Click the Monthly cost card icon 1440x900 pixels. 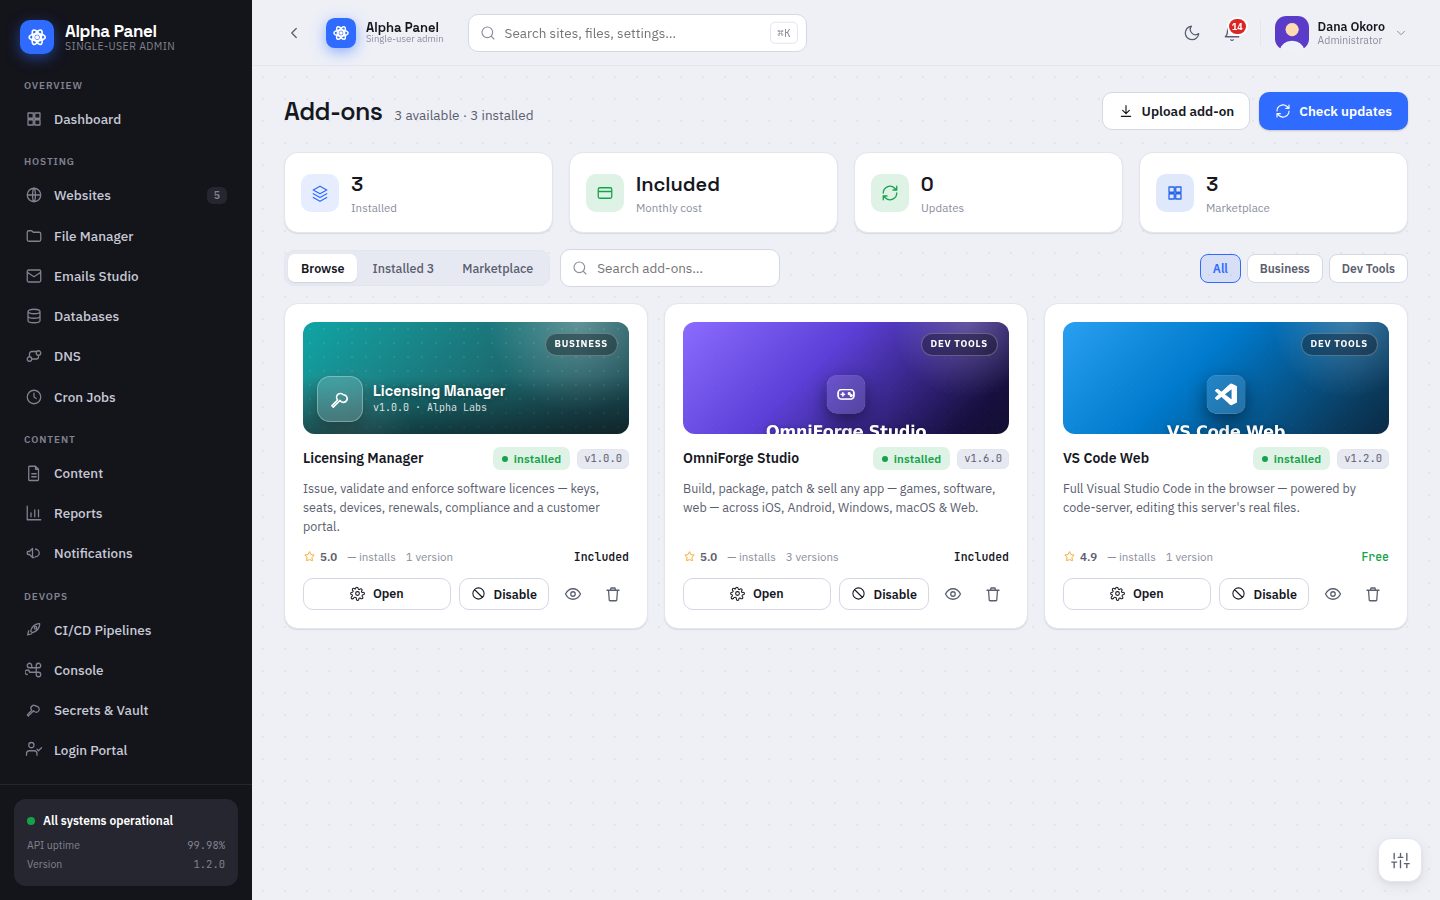point(605,193)
